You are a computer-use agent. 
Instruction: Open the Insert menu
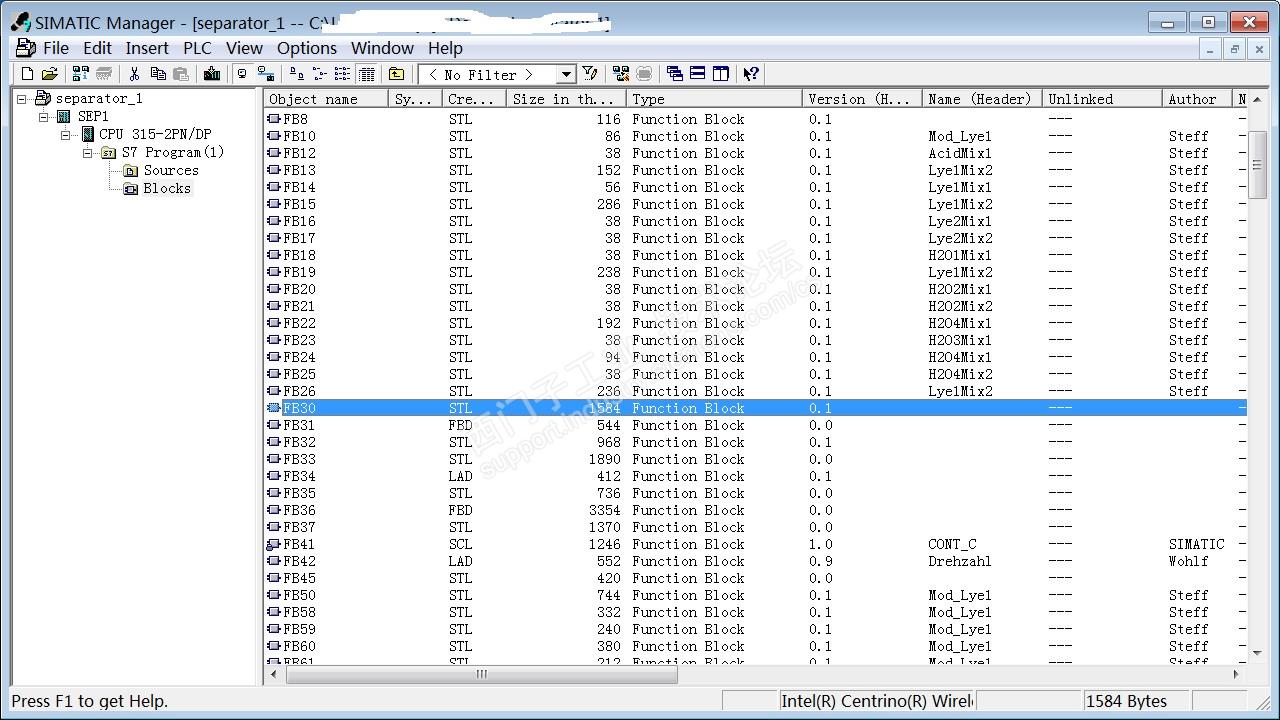(x=147, y=48)
